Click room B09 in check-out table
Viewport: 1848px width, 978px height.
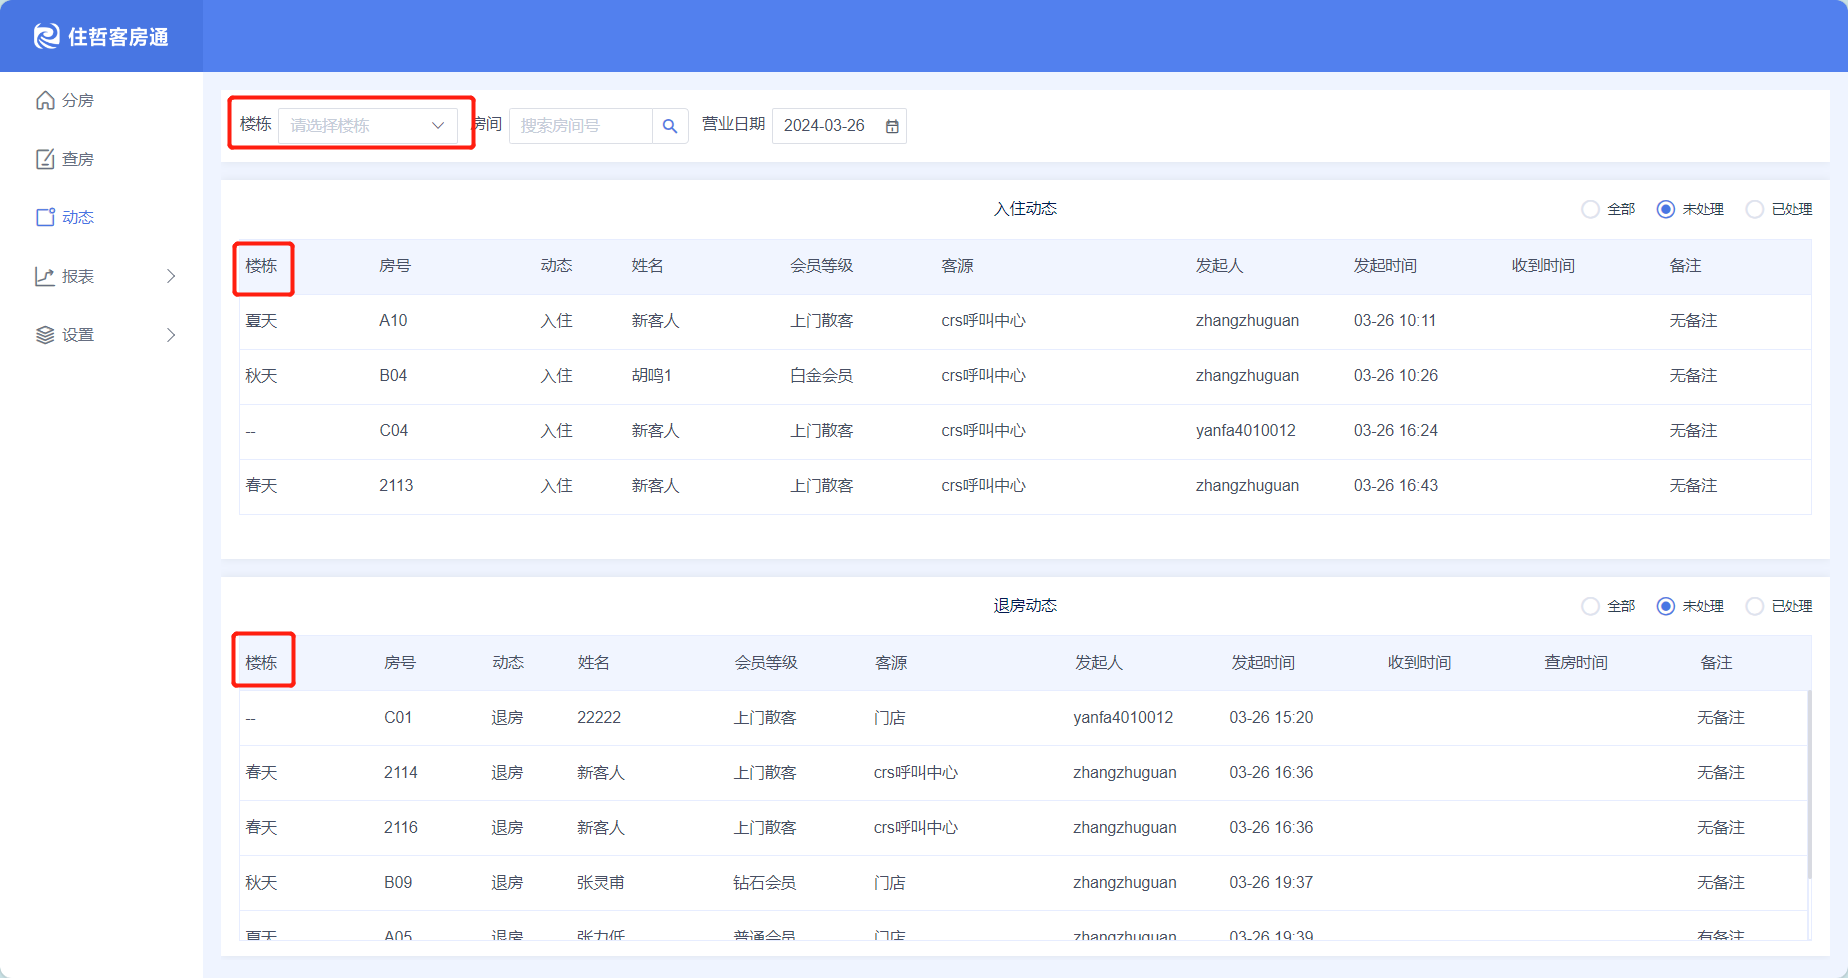click(398, 883)
